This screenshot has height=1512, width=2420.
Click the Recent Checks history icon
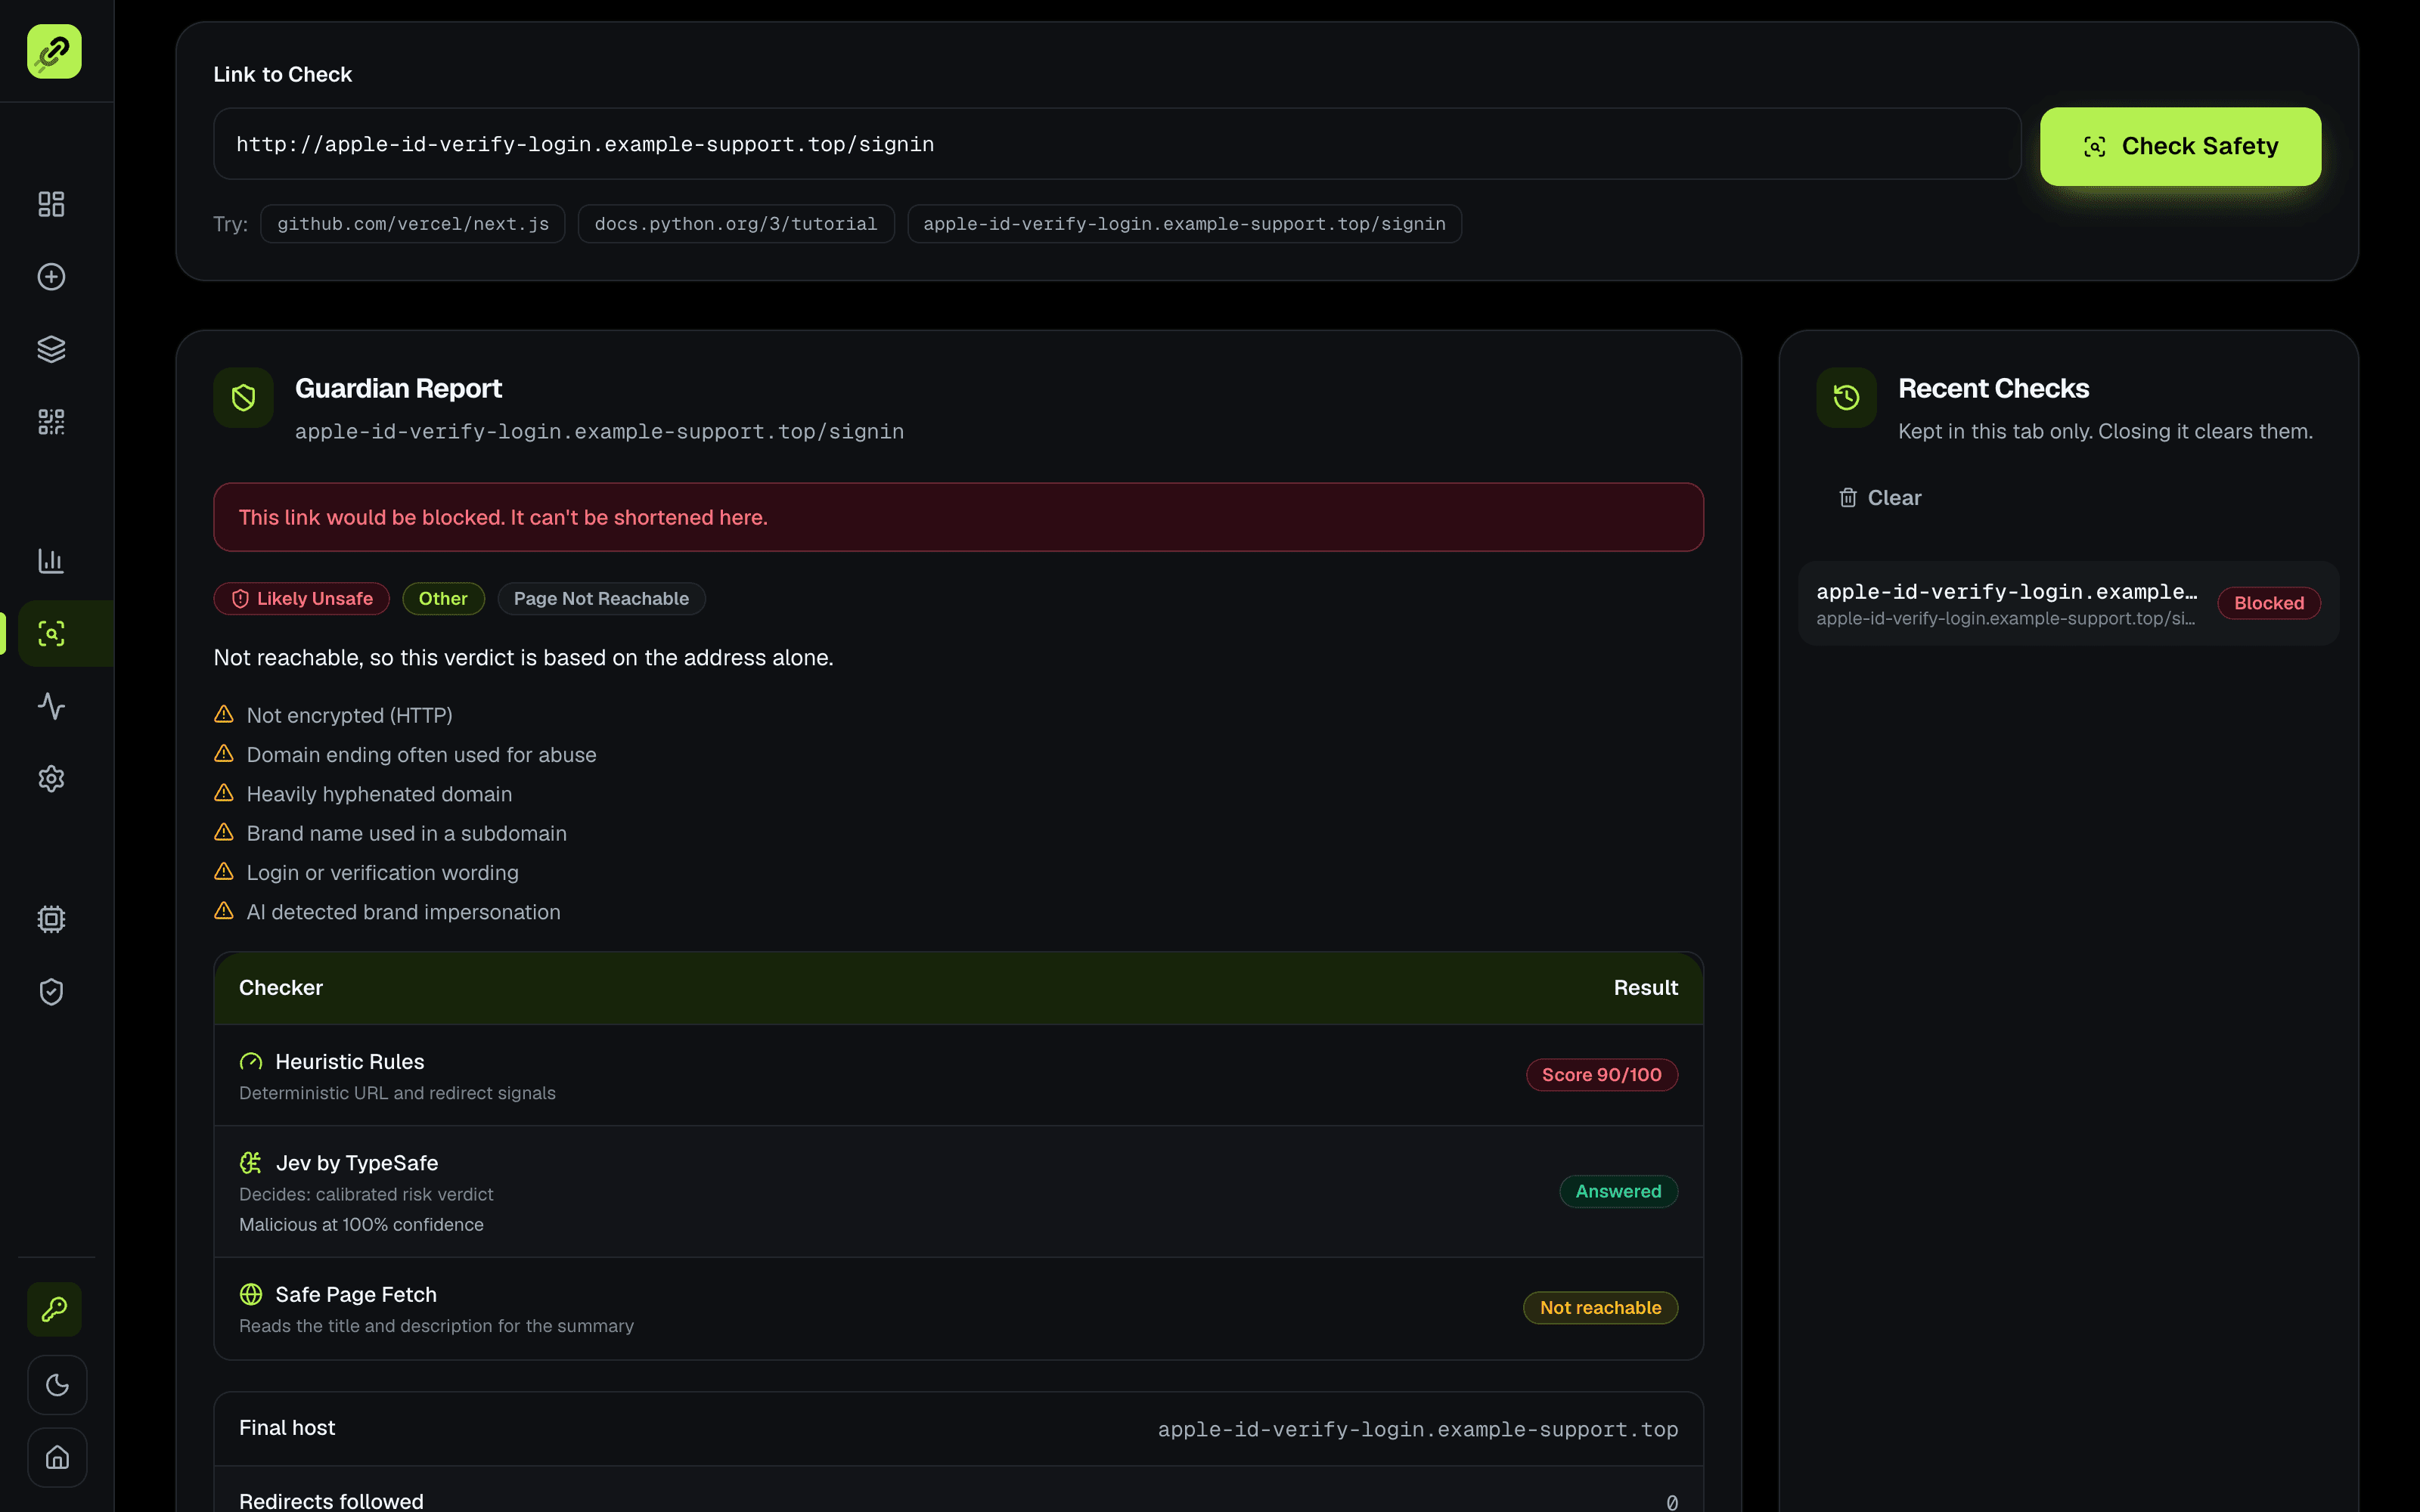[1846, 398]
